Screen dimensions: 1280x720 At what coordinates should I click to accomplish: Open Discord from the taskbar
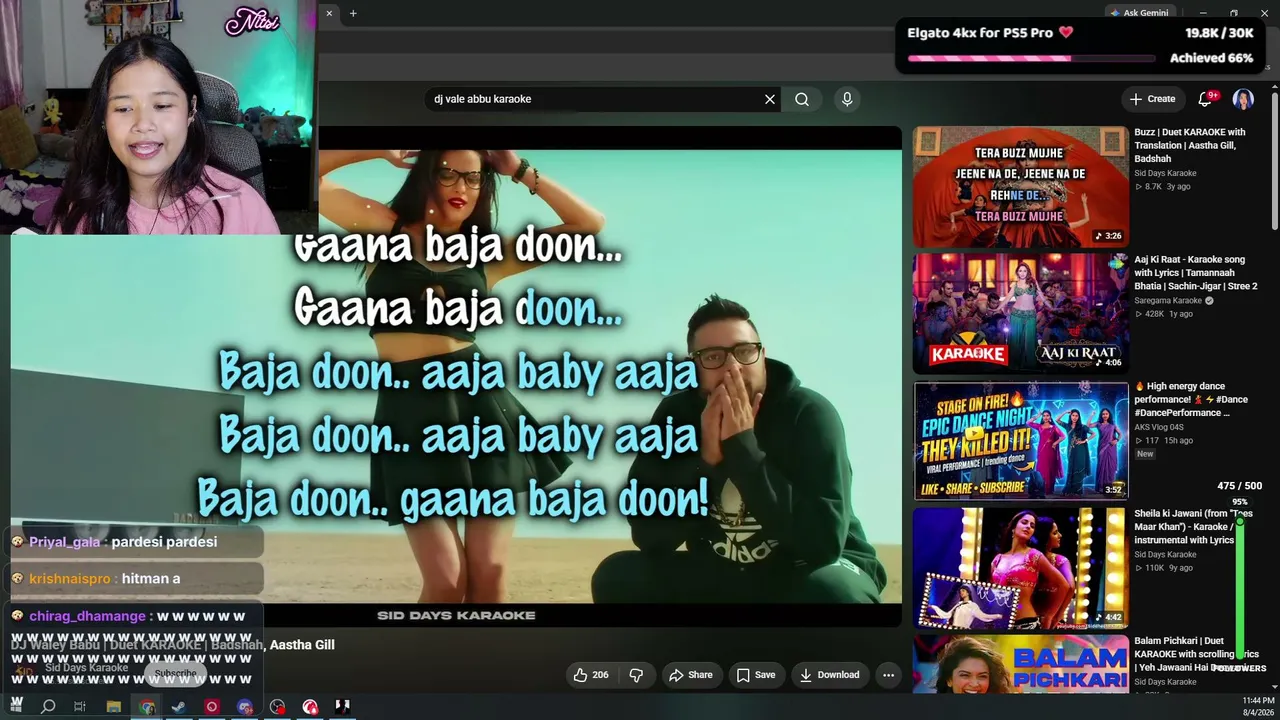[x=245, y=706]
